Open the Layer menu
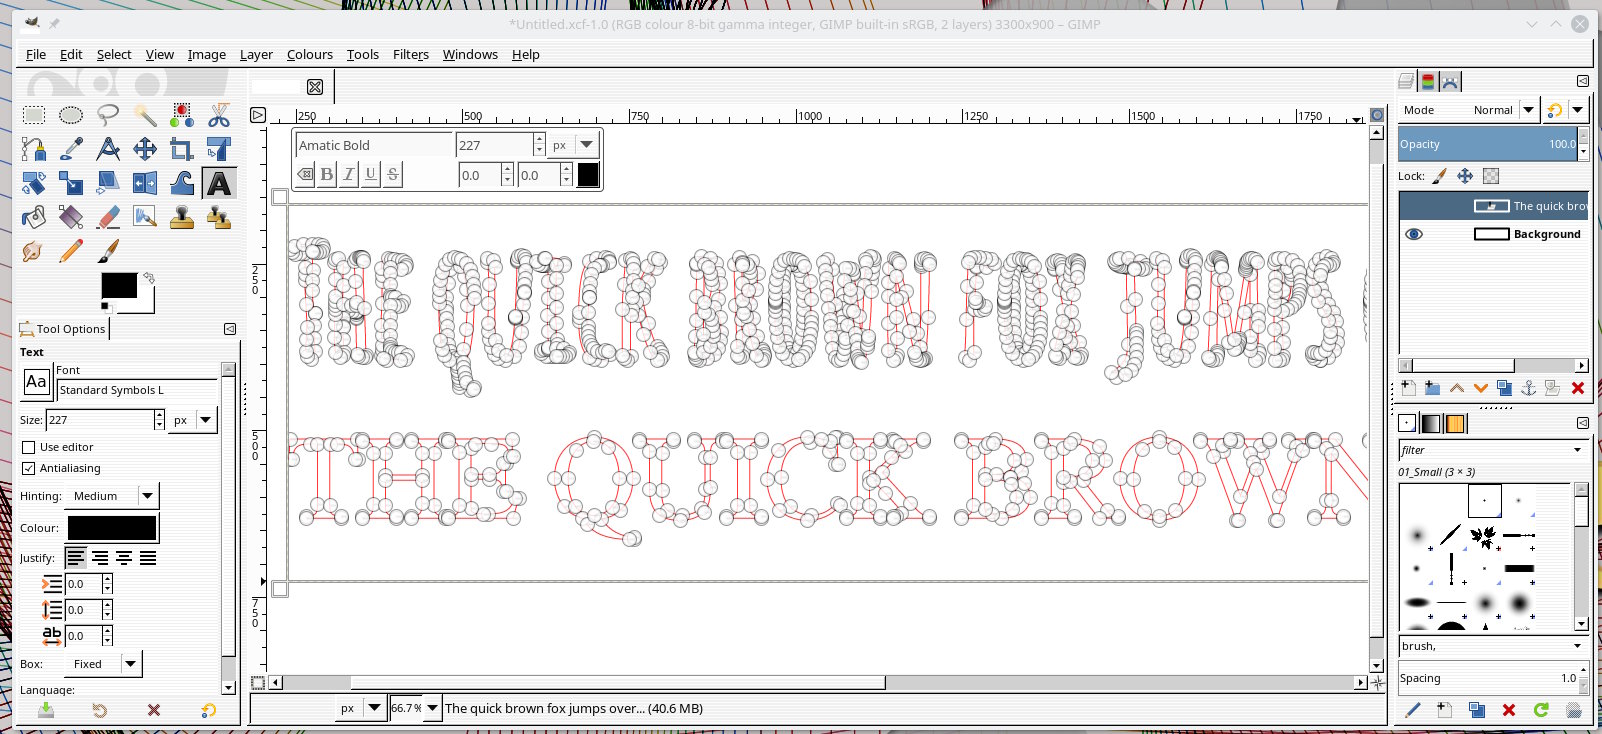Screen dimensions: 1602x734 [256, 54]
